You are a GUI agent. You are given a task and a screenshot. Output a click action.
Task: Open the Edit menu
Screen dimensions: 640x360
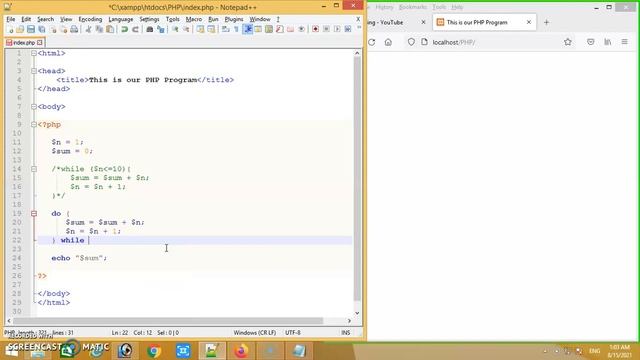26,19
